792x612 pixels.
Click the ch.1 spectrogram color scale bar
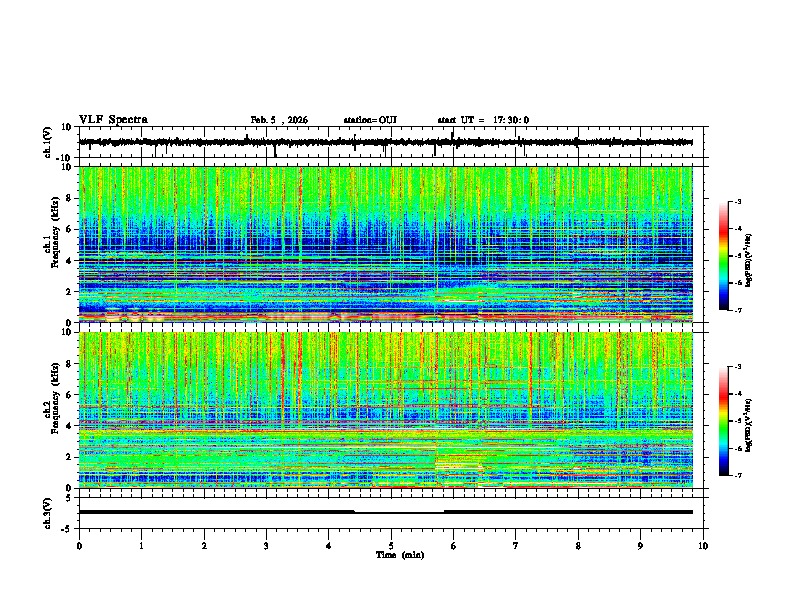[x=724, y=256]
